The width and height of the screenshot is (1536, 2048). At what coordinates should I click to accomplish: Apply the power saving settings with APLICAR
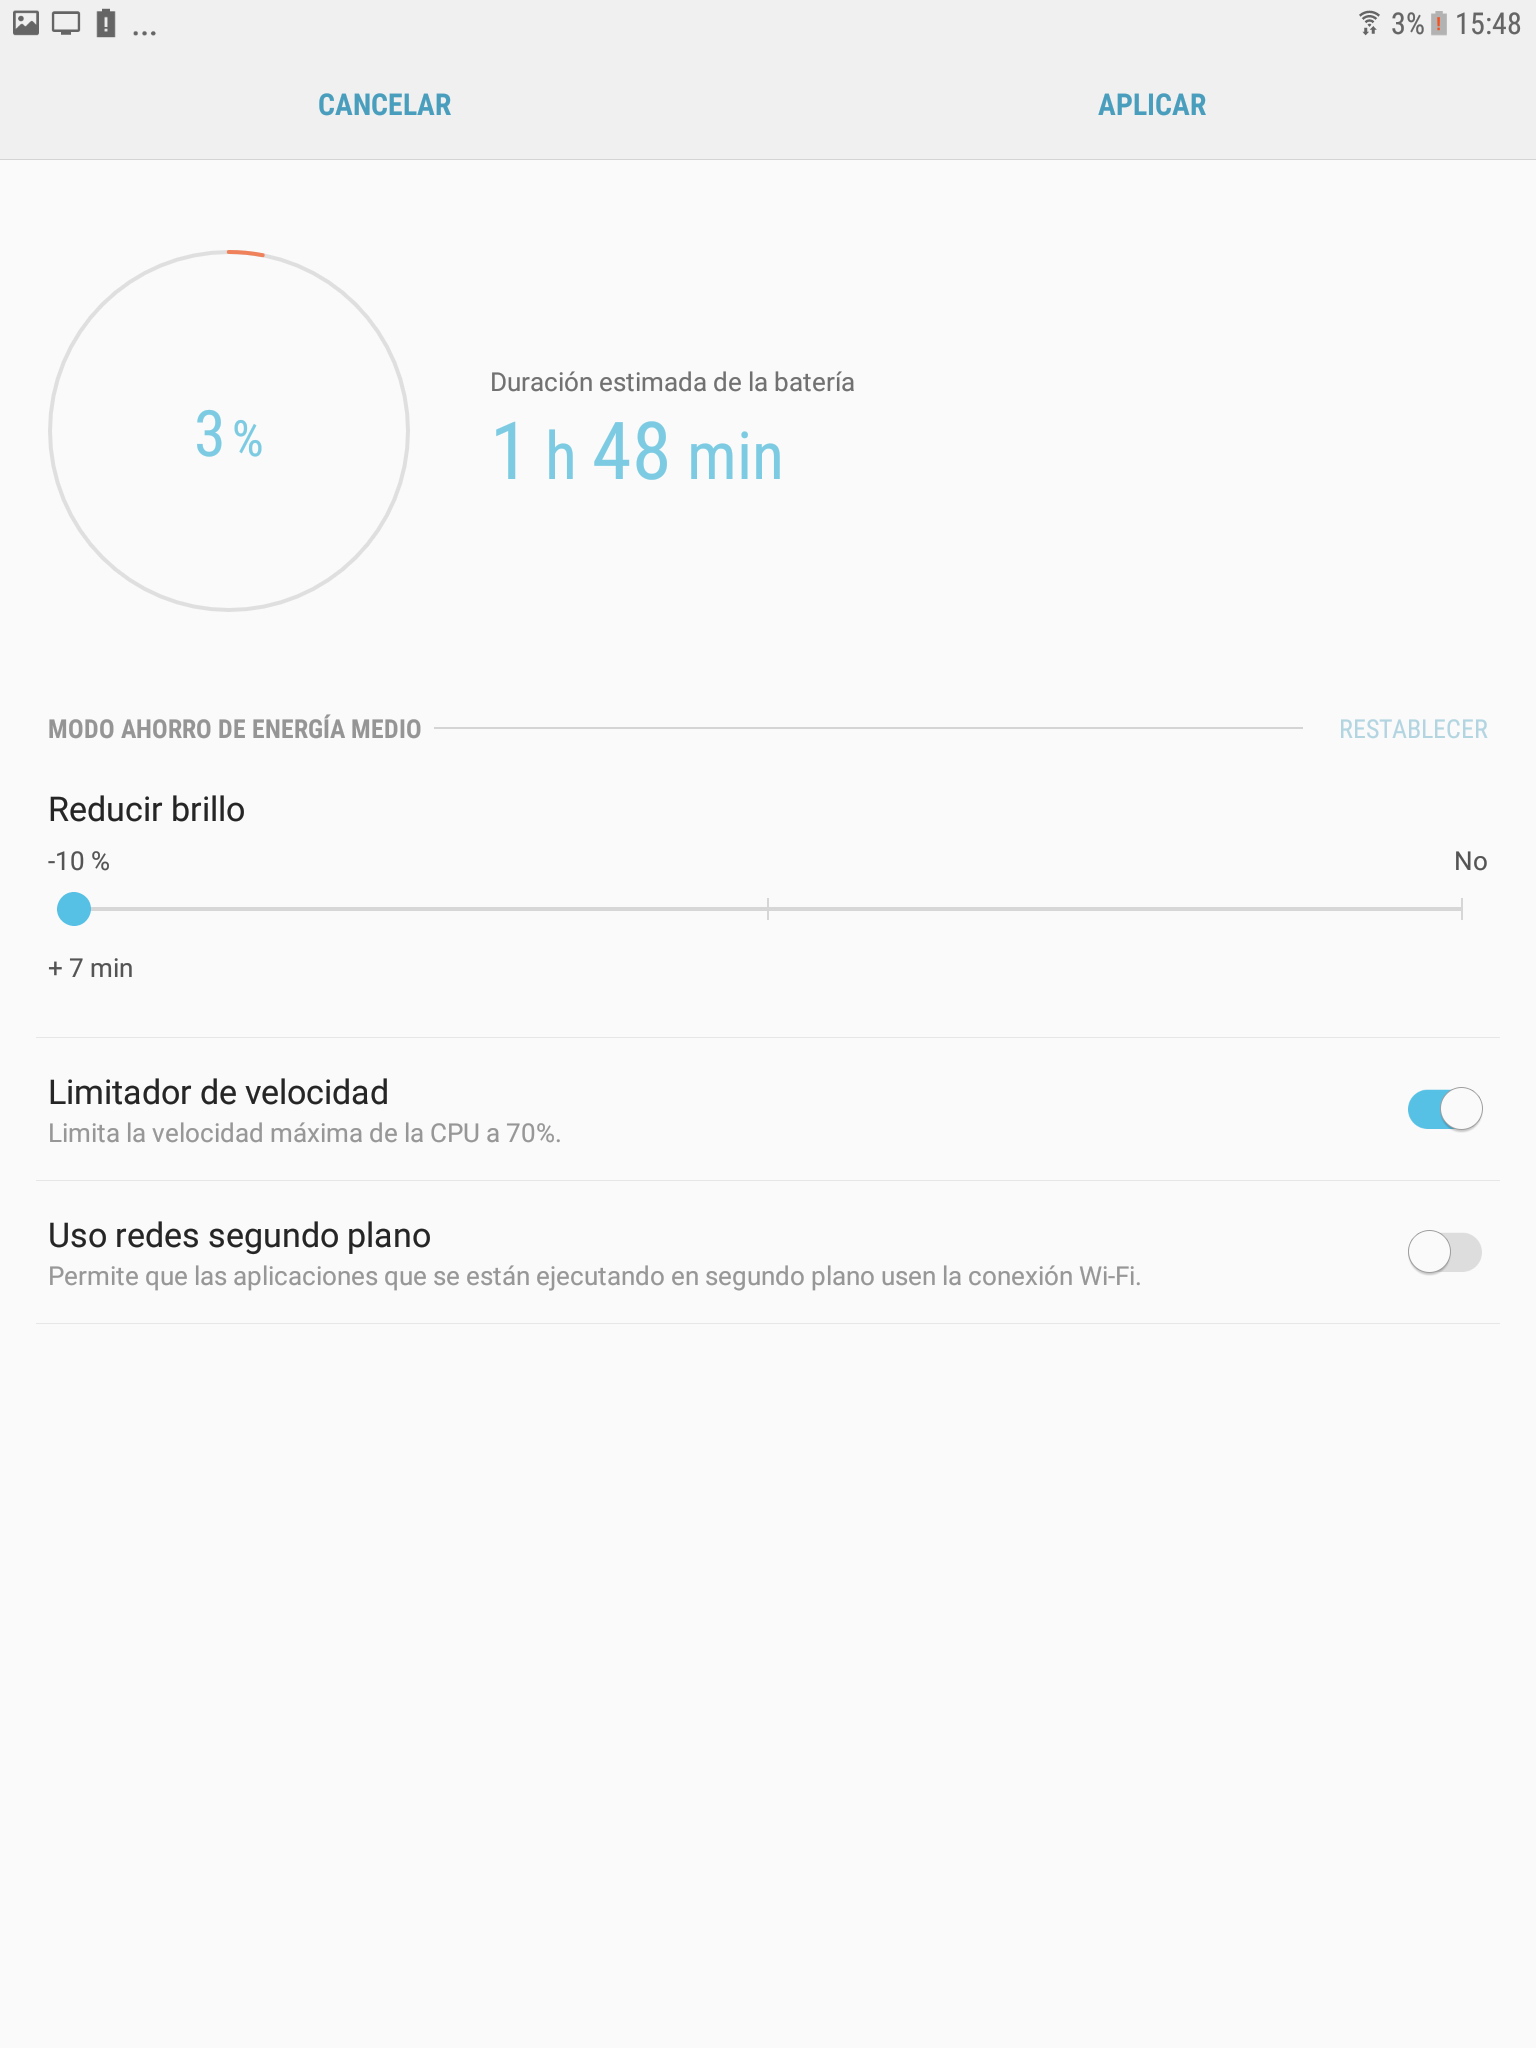[1152, 104]
